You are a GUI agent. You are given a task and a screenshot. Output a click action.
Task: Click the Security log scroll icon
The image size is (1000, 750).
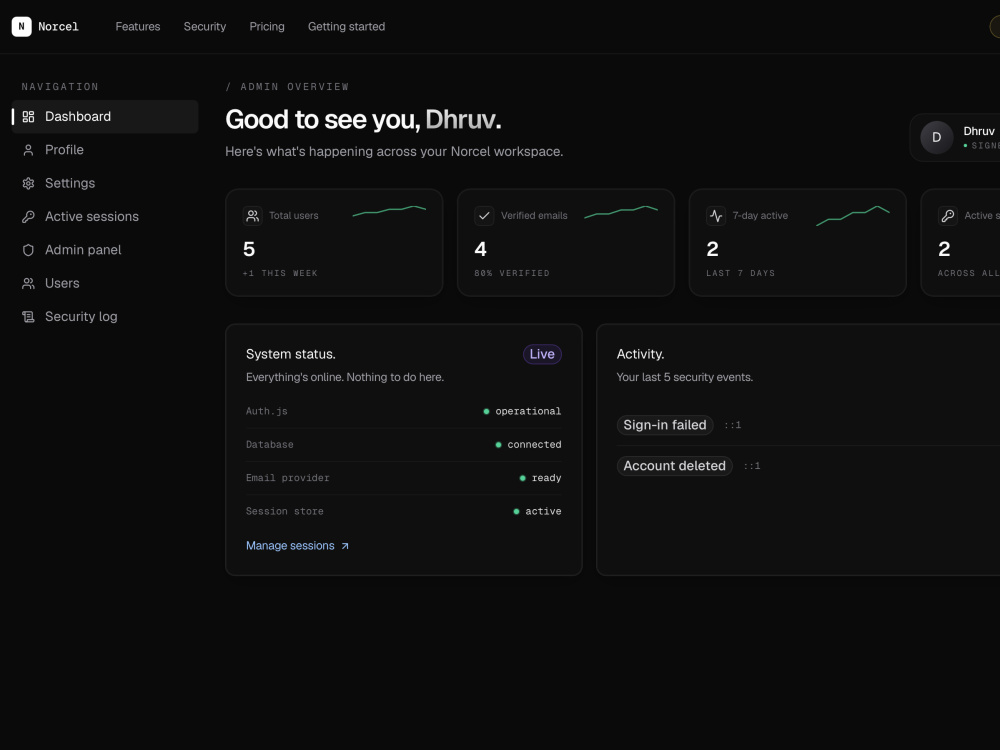coord(28,316)
